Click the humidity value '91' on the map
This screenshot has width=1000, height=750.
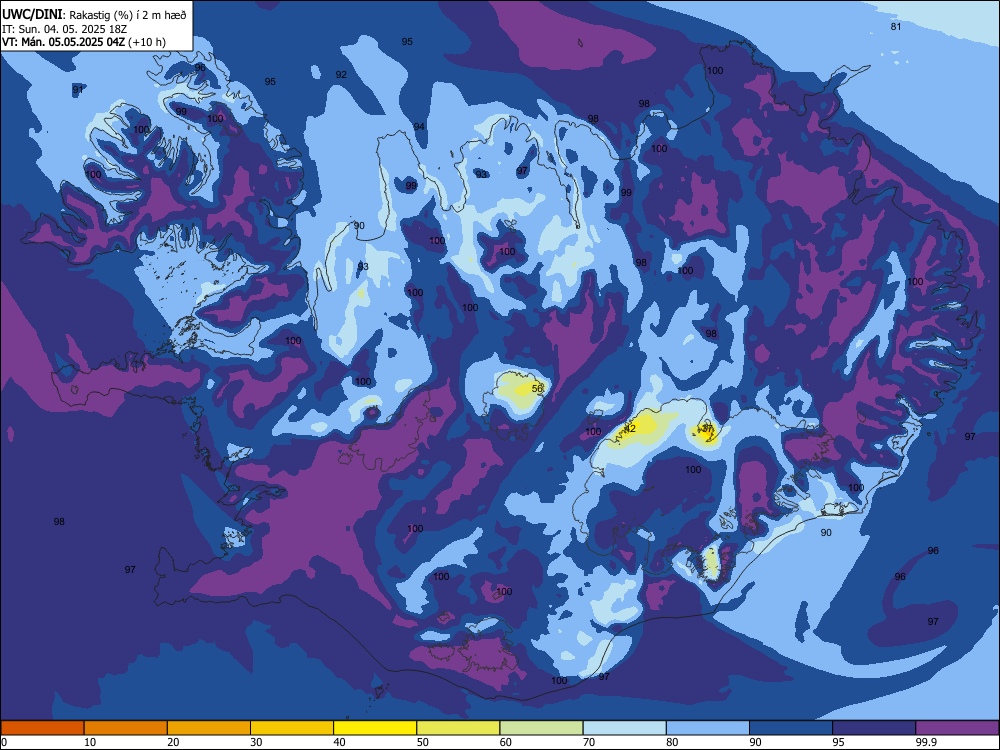point(78,89)
